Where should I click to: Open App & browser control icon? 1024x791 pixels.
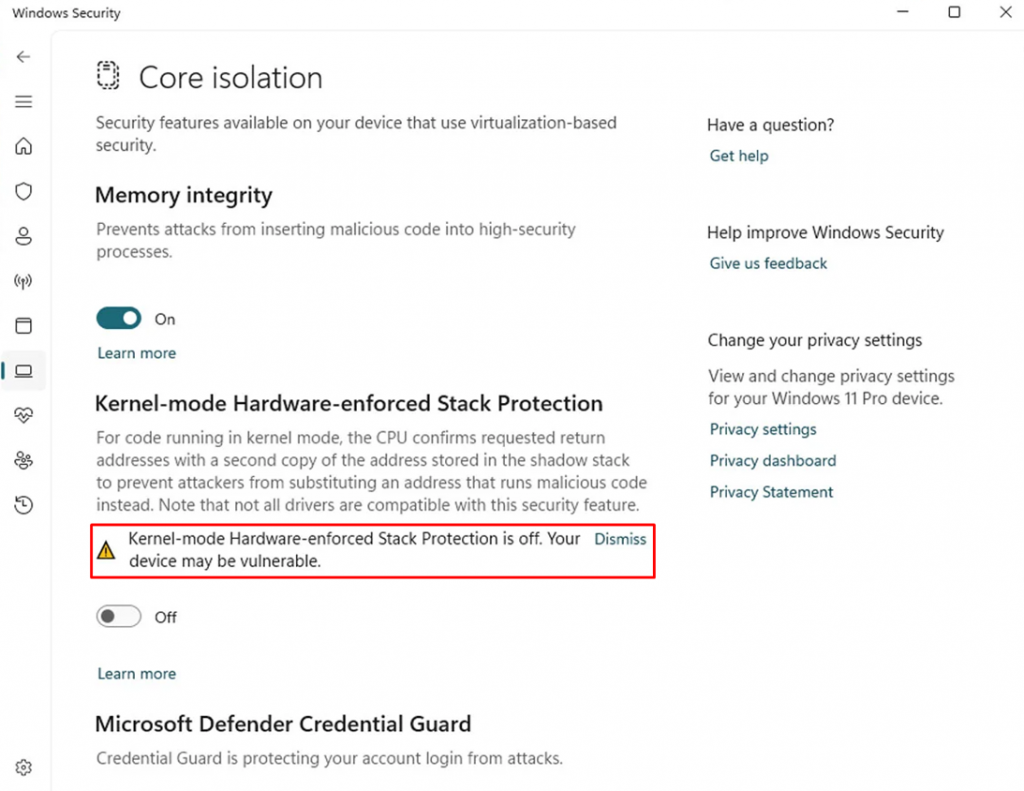pos(24,325)
